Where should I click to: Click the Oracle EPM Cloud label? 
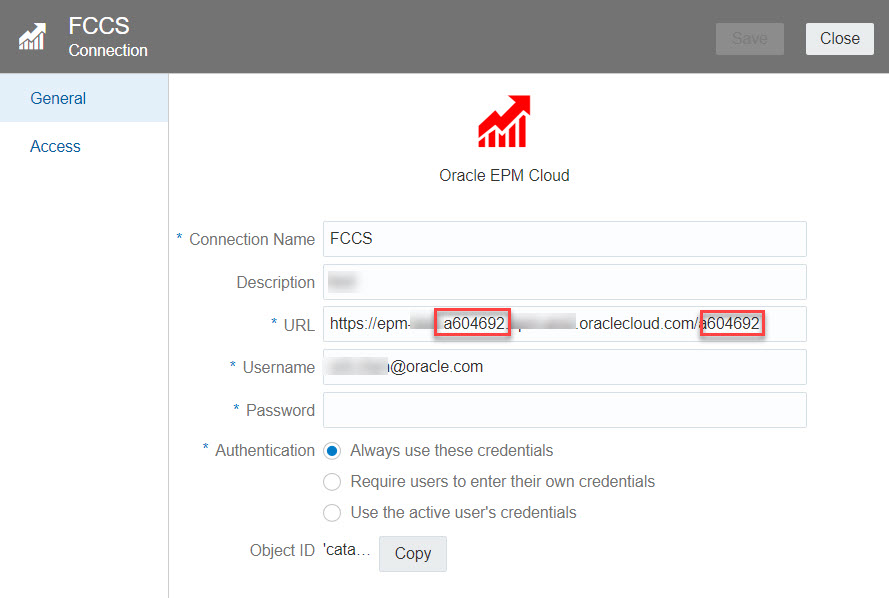pyautogui.click(x=504, y=175)
